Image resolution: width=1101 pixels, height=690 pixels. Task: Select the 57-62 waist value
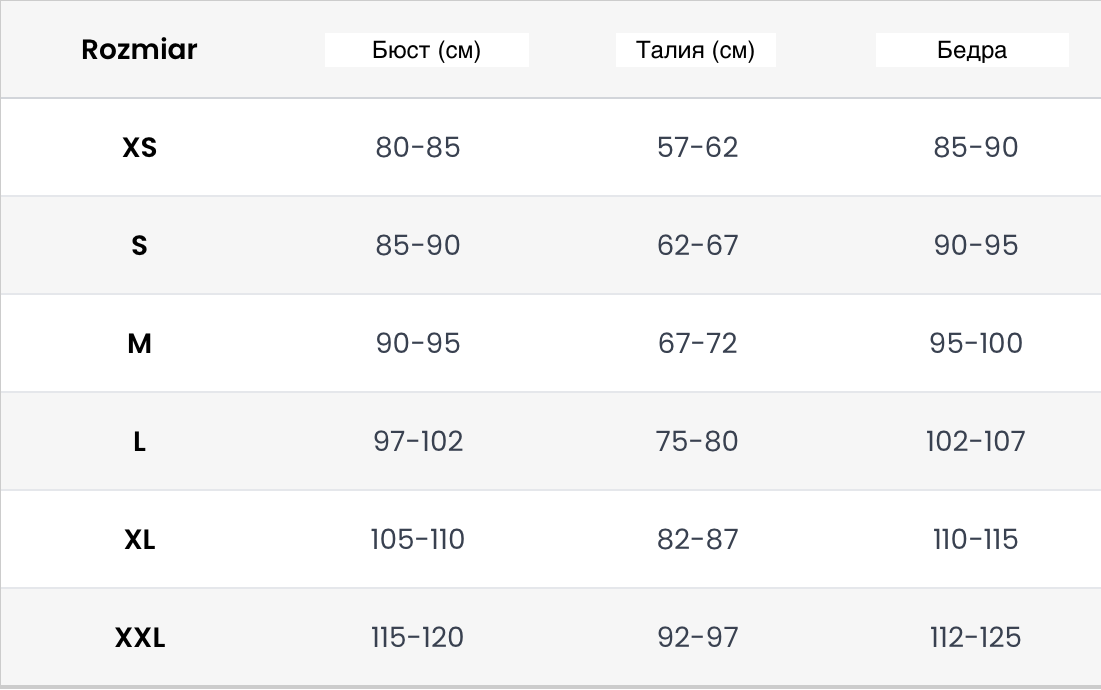697,147
